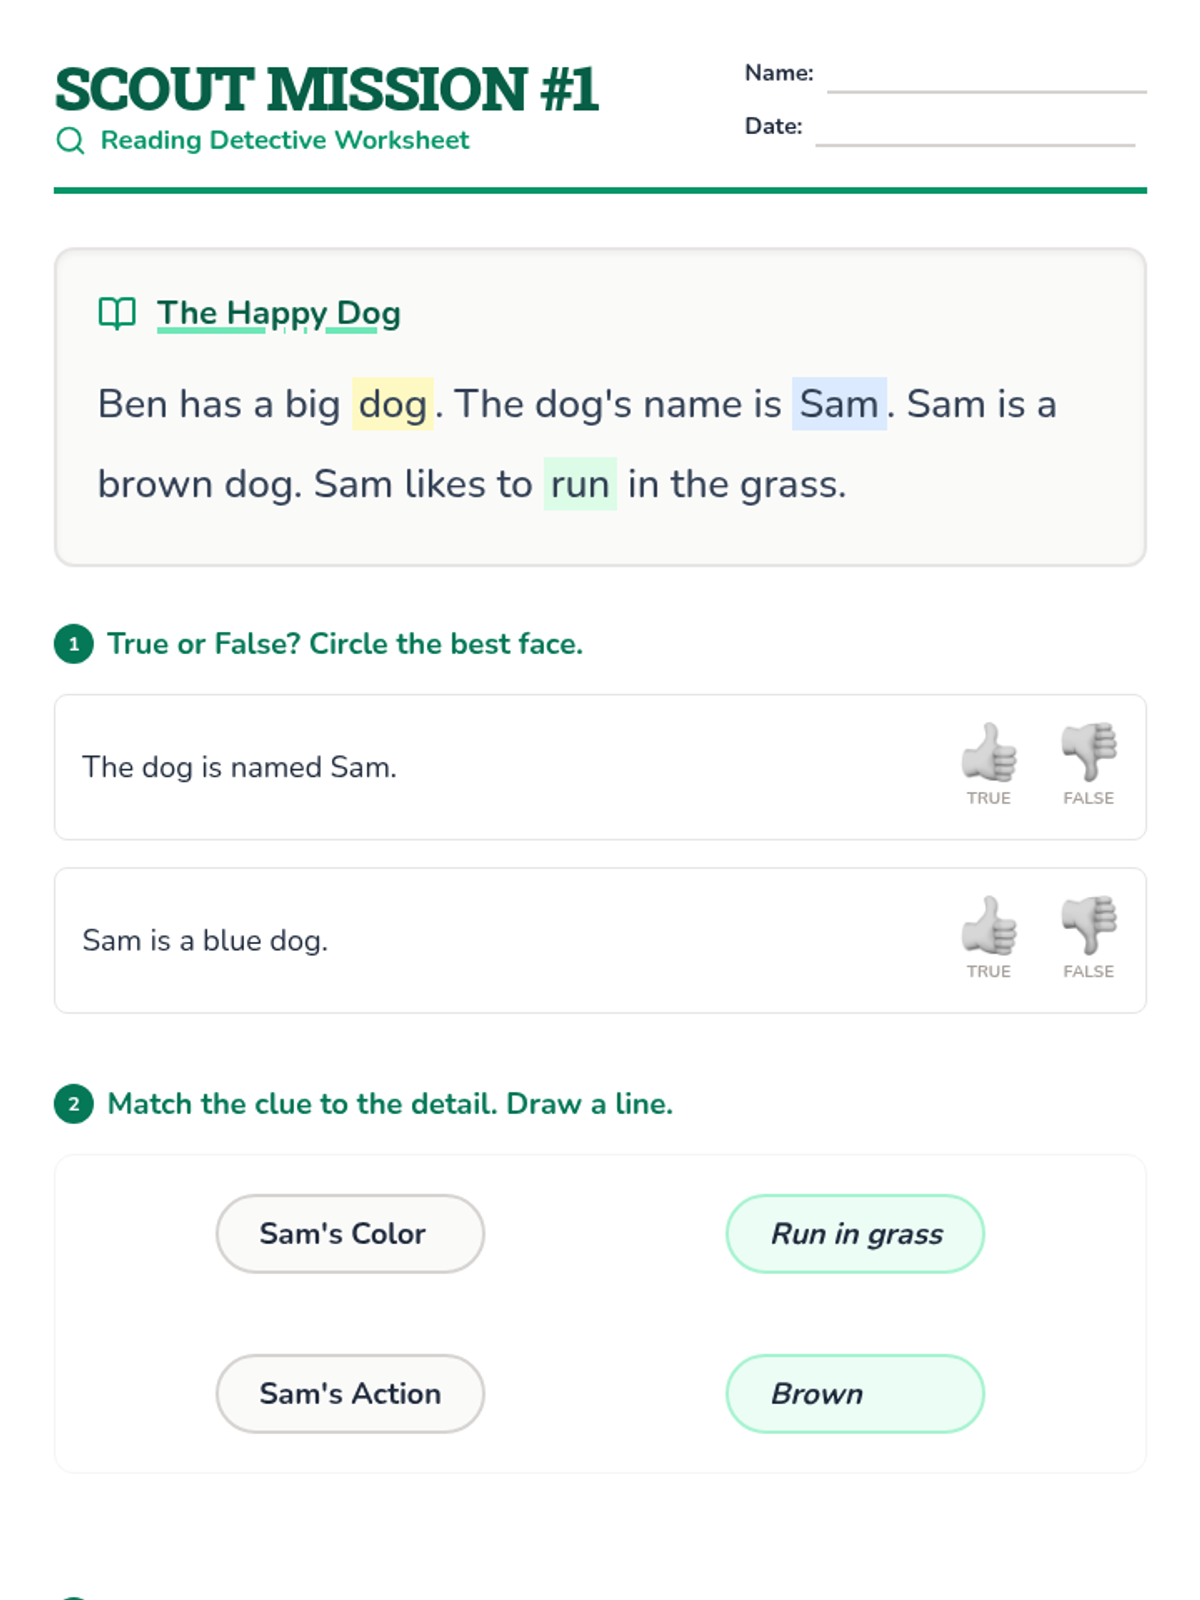Click the green number 2 badge
The image size is (1200, 1600).
click(x=74, y=1104)
